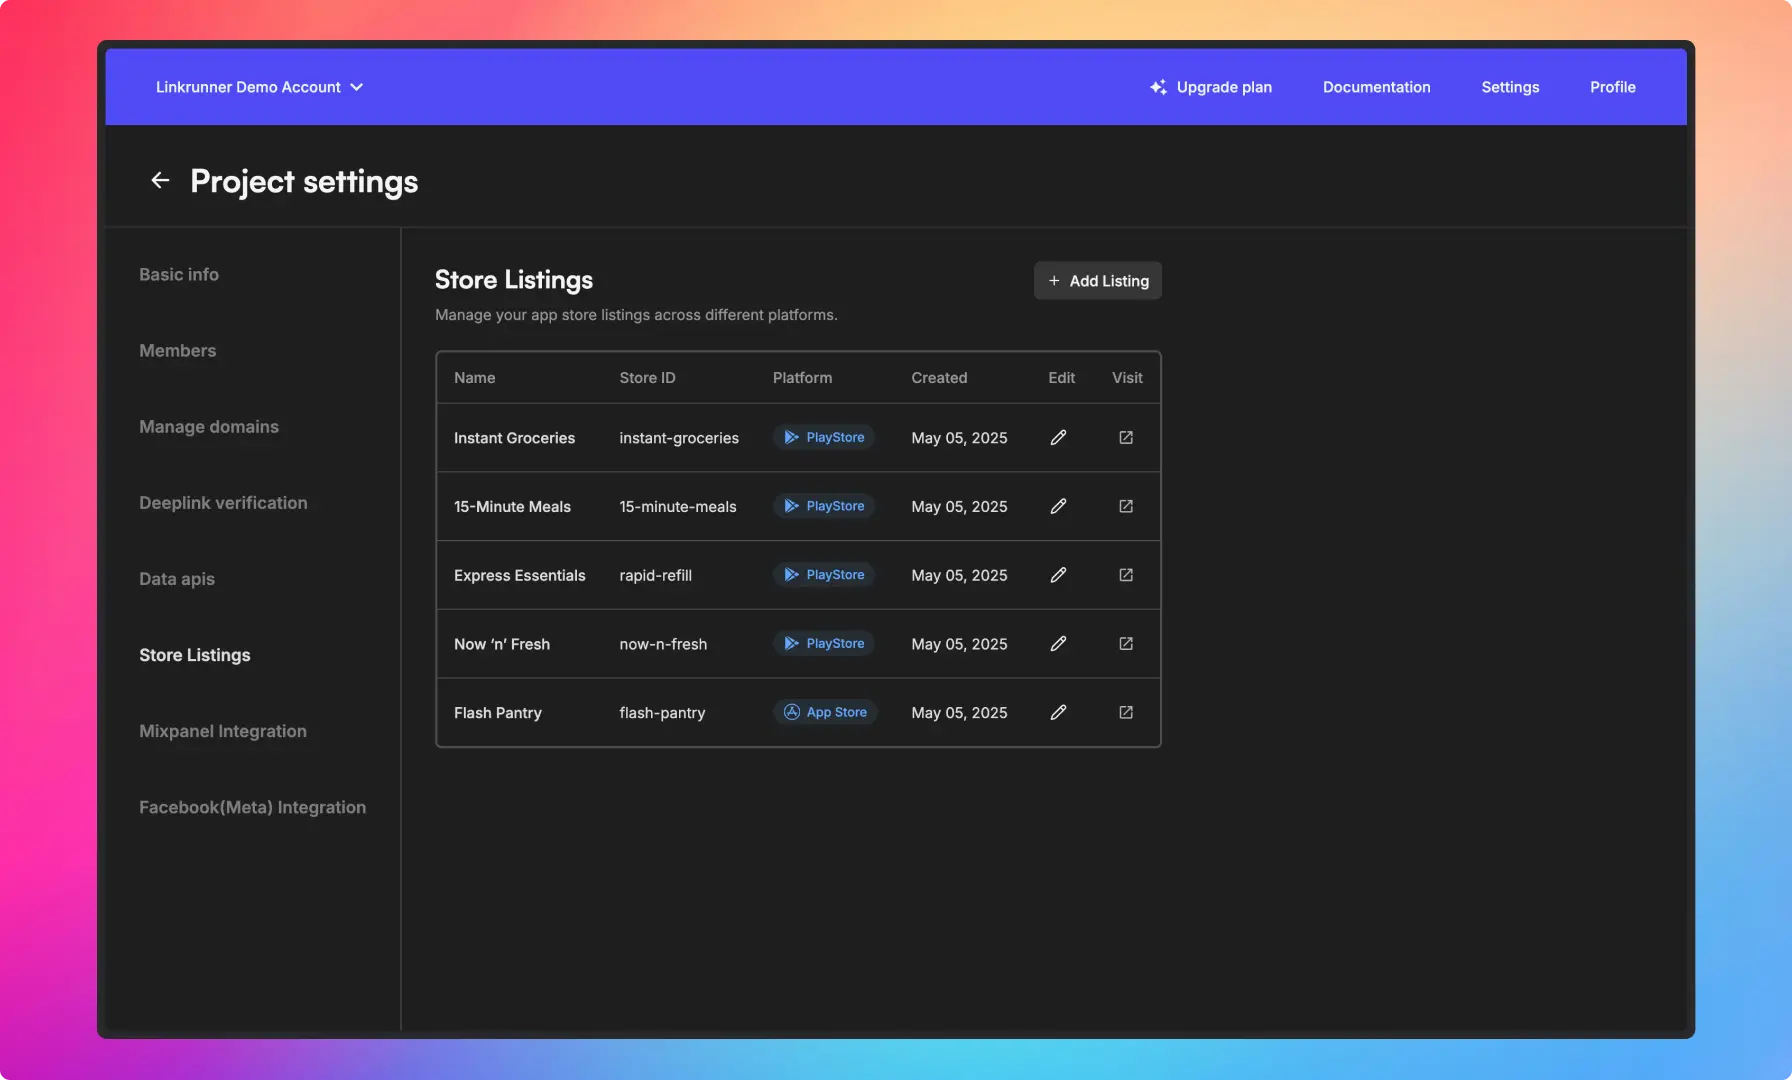This screenshot has width=1792, height=1080.
Task: Open the Members section
Action: [178, 350]
